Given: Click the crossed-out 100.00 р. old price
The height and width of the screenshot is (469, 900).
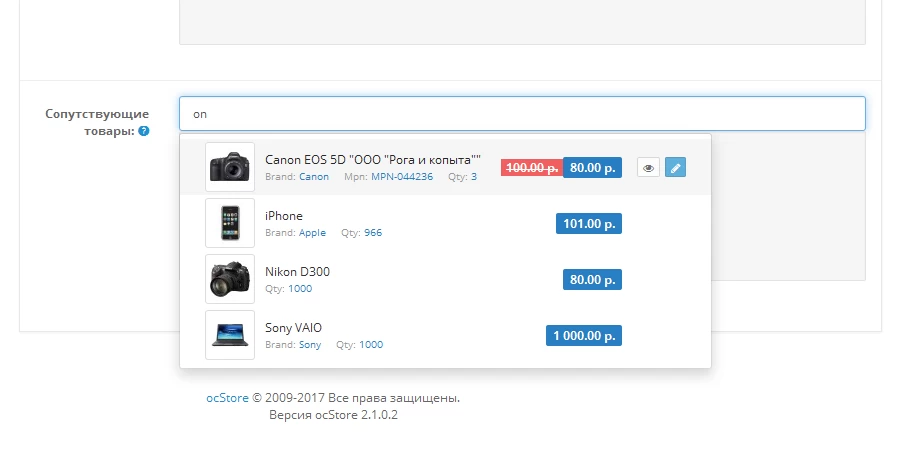Looking at the screenshot, I should (x=532, y=168).
